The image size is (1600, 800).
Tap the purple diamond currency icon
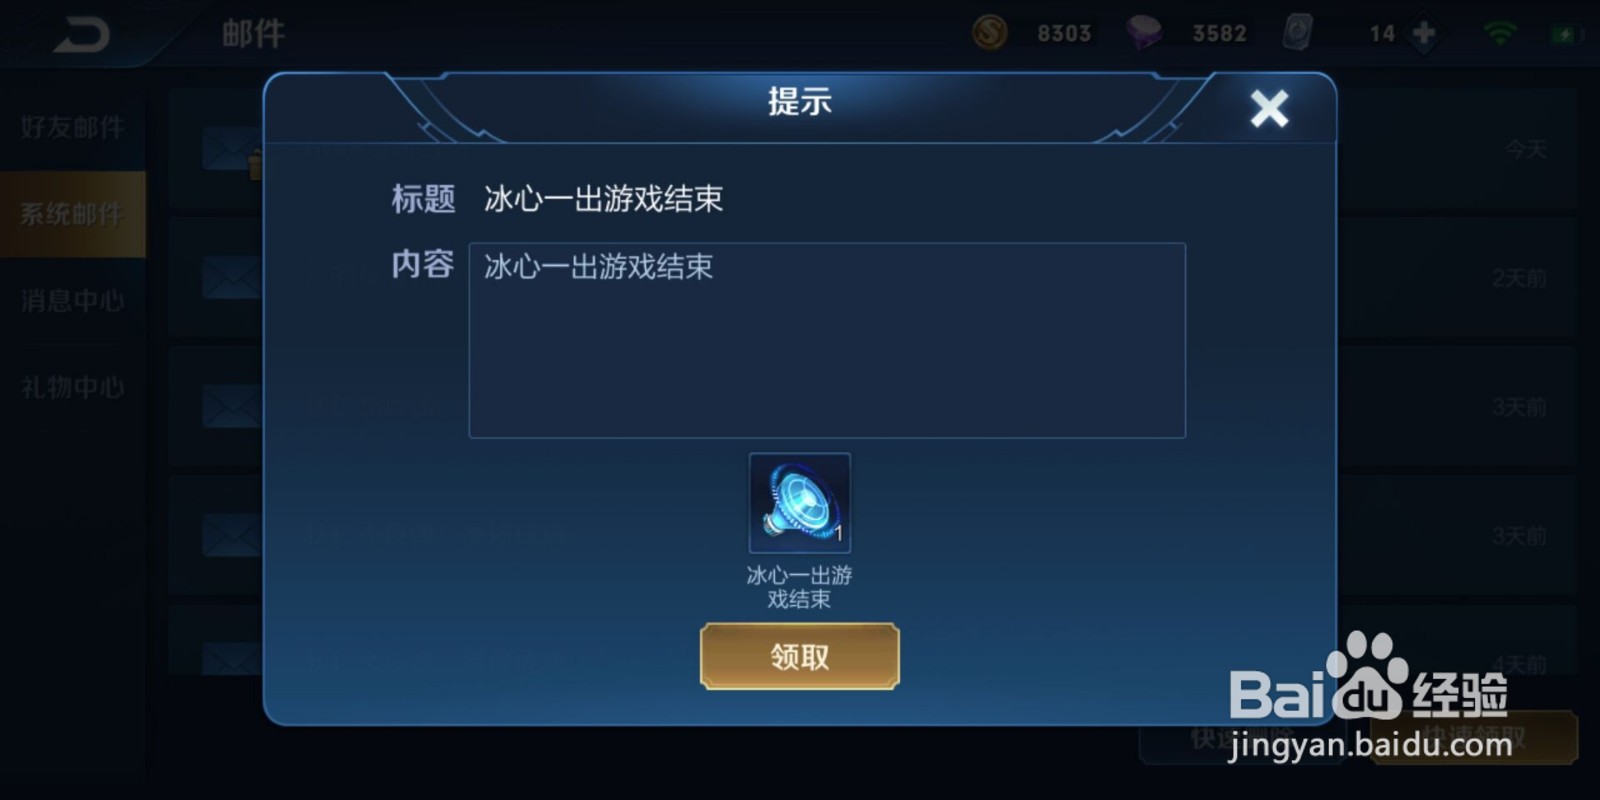tap(1144, 33)
